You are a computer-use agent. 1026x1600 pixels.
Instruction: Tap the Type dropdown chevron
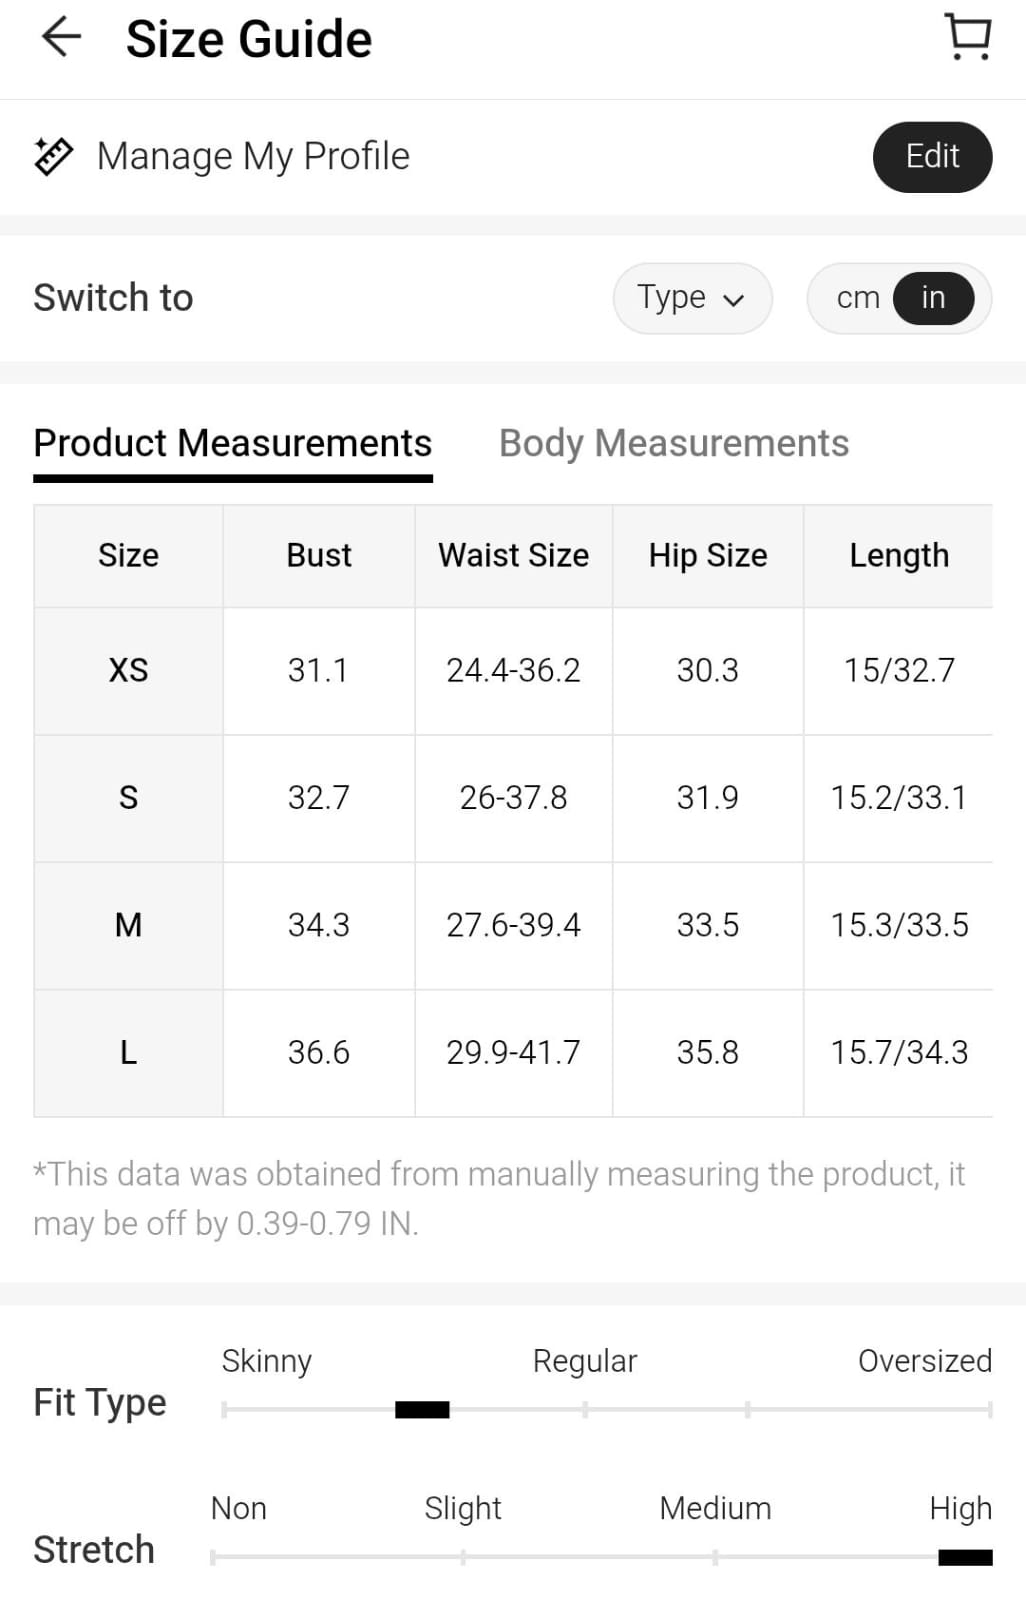coord(734,300)
